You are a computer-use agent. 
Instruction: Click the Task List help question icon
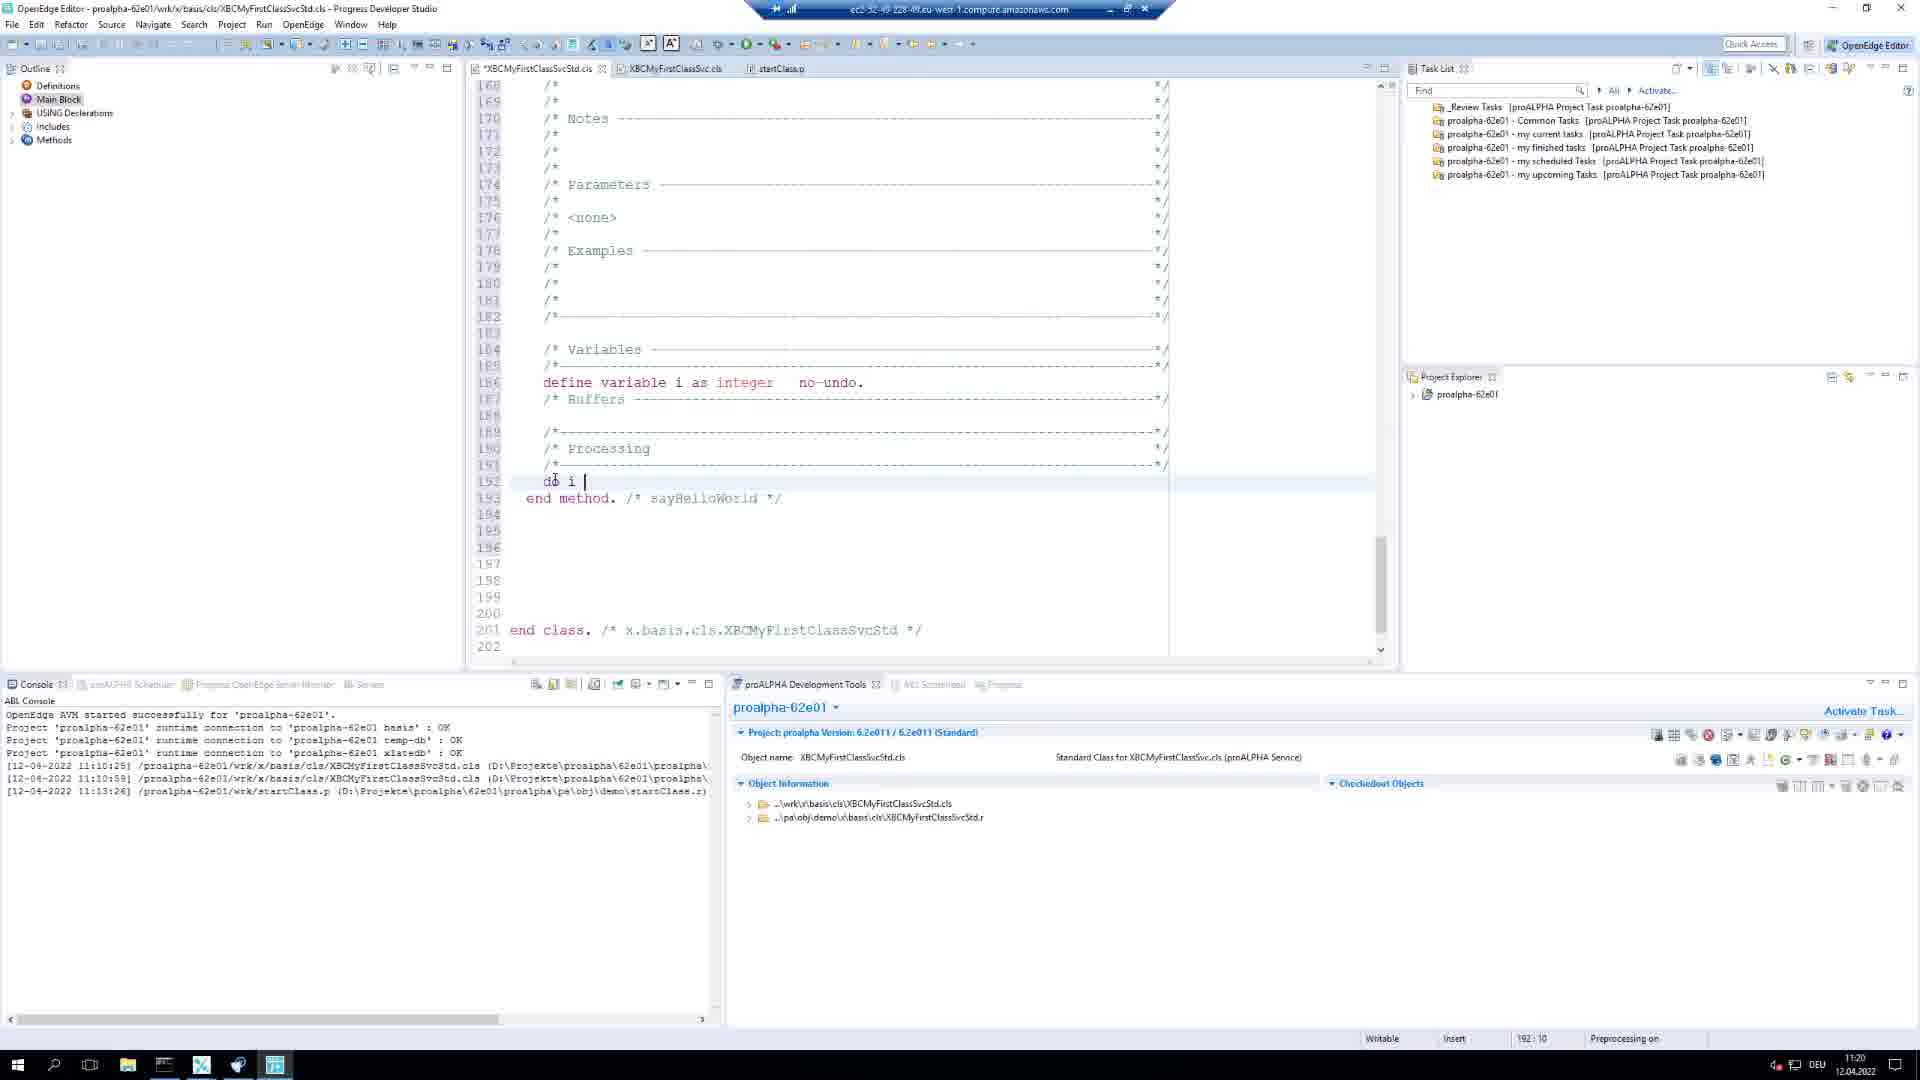1908,91
